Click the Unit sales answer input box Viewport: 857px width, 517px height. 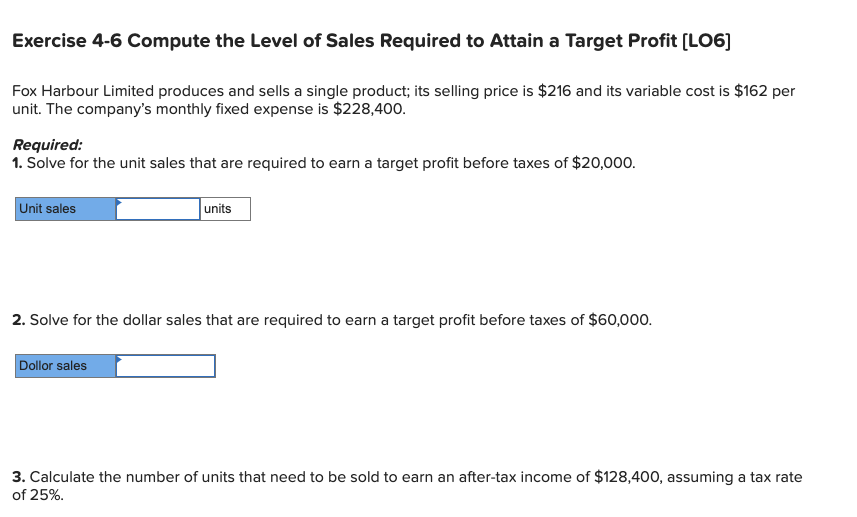[158, 209]
